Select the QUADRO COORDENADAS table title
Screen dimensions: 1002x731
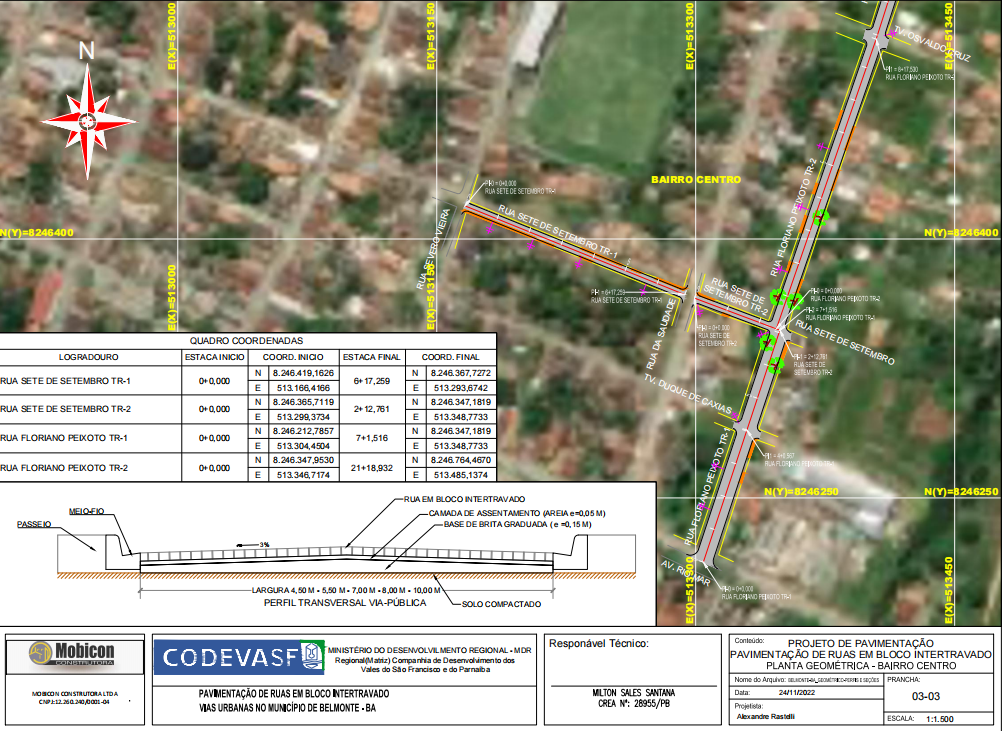(246, 340)
